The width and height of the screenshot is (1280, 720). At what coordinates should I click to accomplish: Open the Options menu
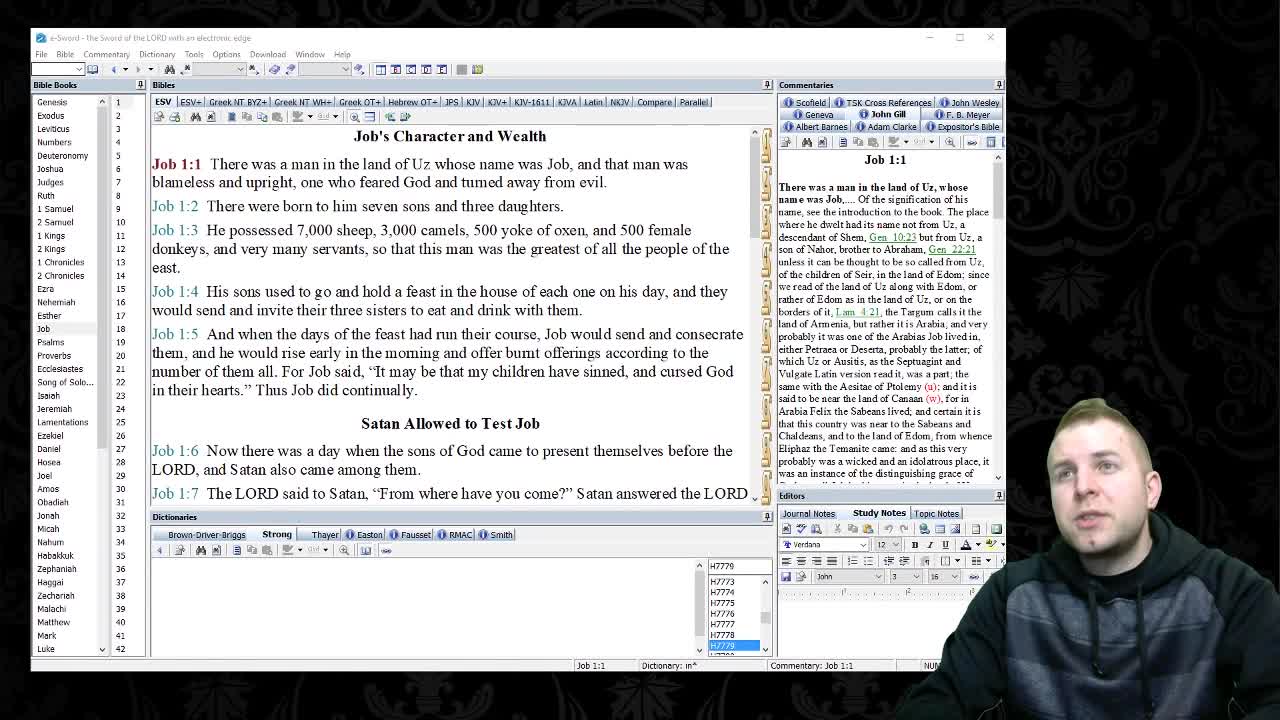click(226, 54)
